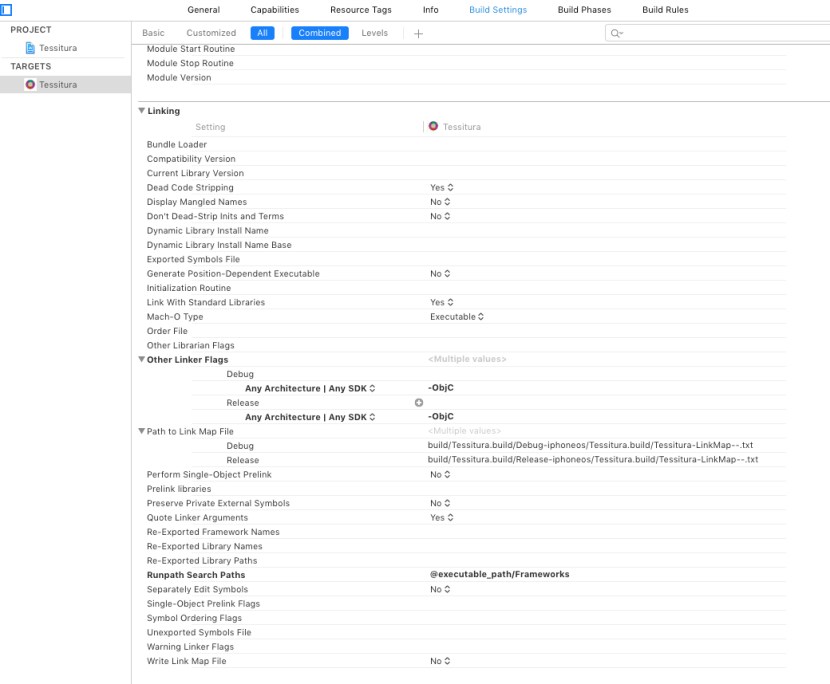Click the add-condition plus icon beside Release
The height and width of the screenshot is (684, 830).
pos(419,402)
